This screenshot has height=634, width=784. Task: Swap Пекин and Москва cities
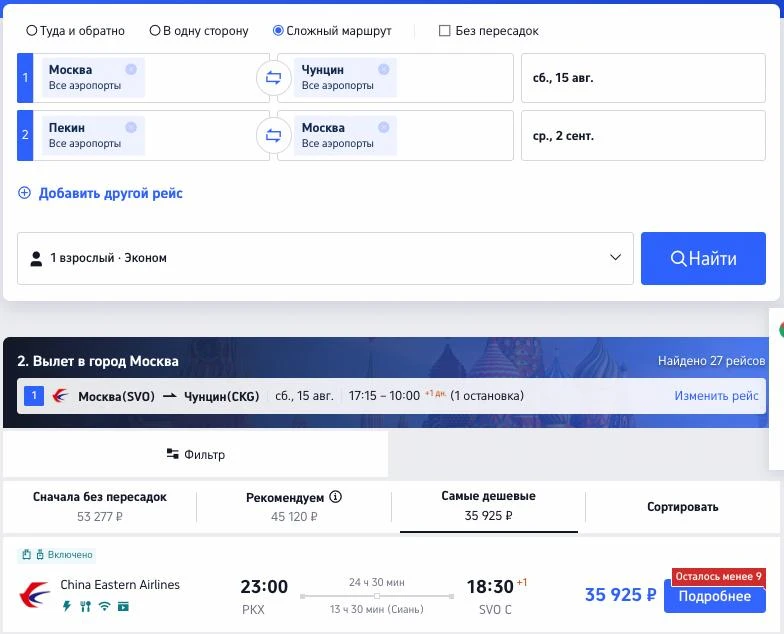point(273,136)
